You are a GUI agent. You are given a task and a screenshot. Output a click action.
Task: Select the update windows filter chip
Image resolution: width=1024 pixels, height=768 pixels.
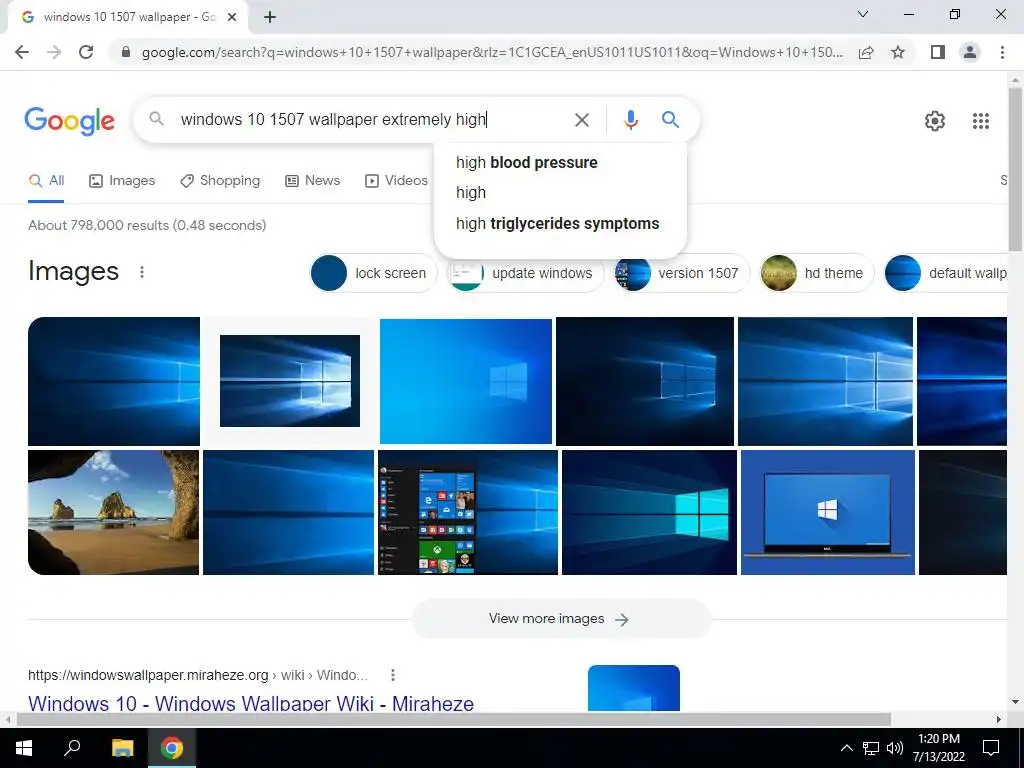tap(524, 273)
